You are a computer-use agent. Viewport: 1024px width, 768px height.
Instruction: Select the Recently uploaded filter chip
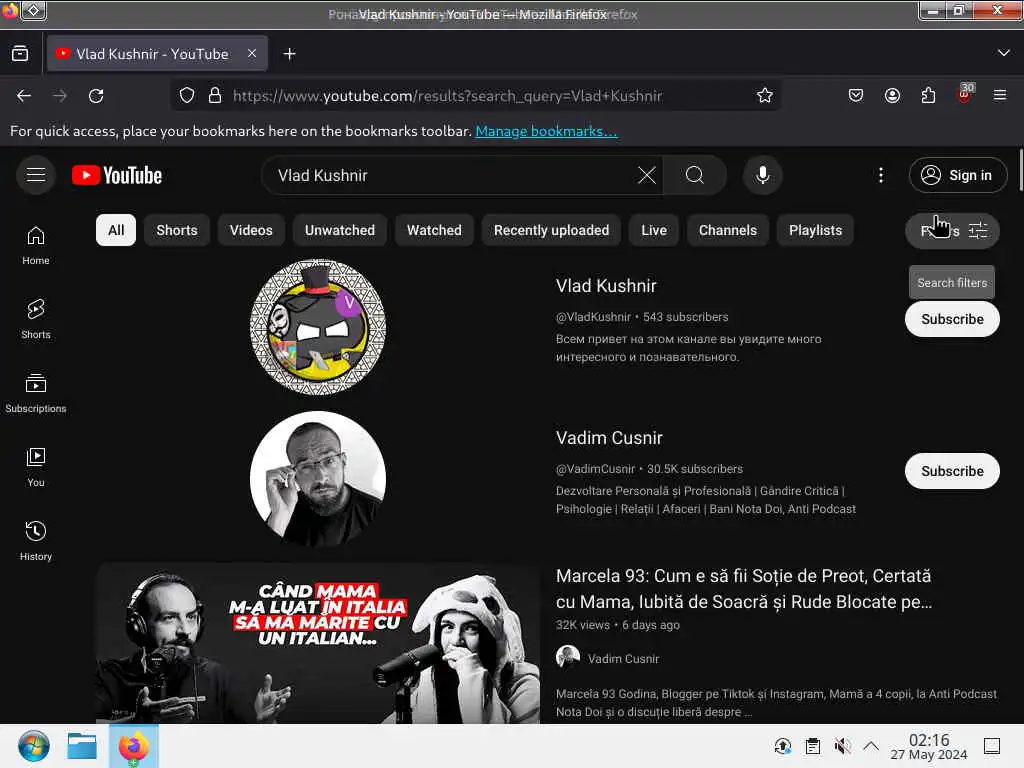551,230
